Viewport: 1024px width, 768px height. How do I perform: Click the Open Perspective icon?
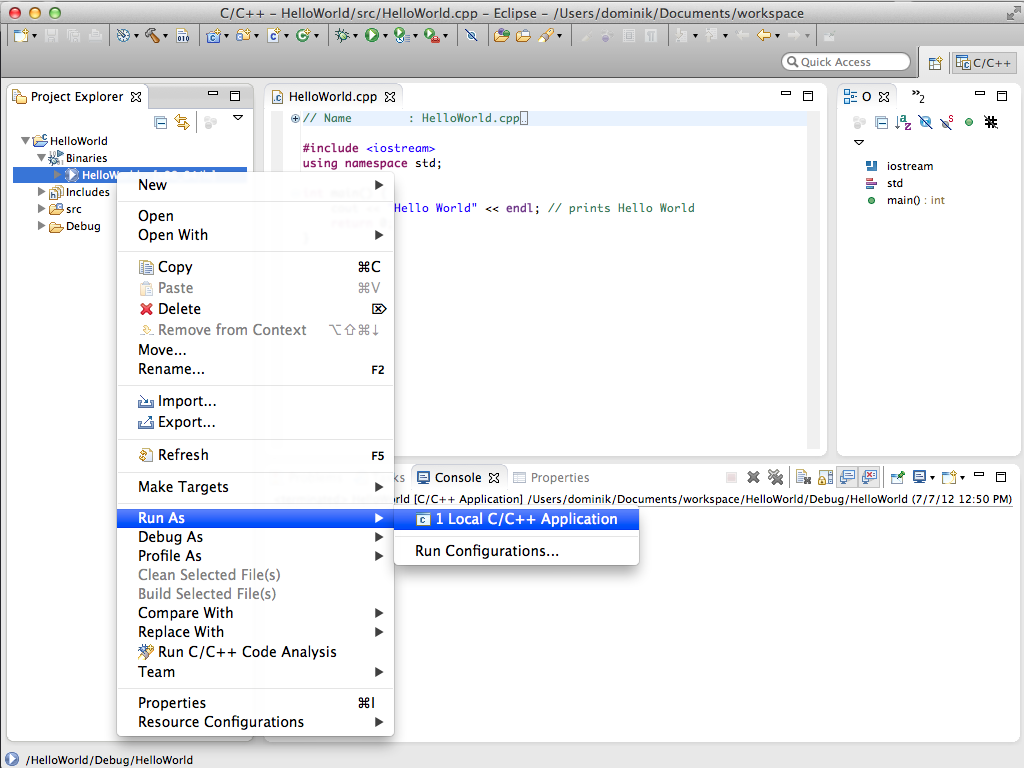(935, 63)
